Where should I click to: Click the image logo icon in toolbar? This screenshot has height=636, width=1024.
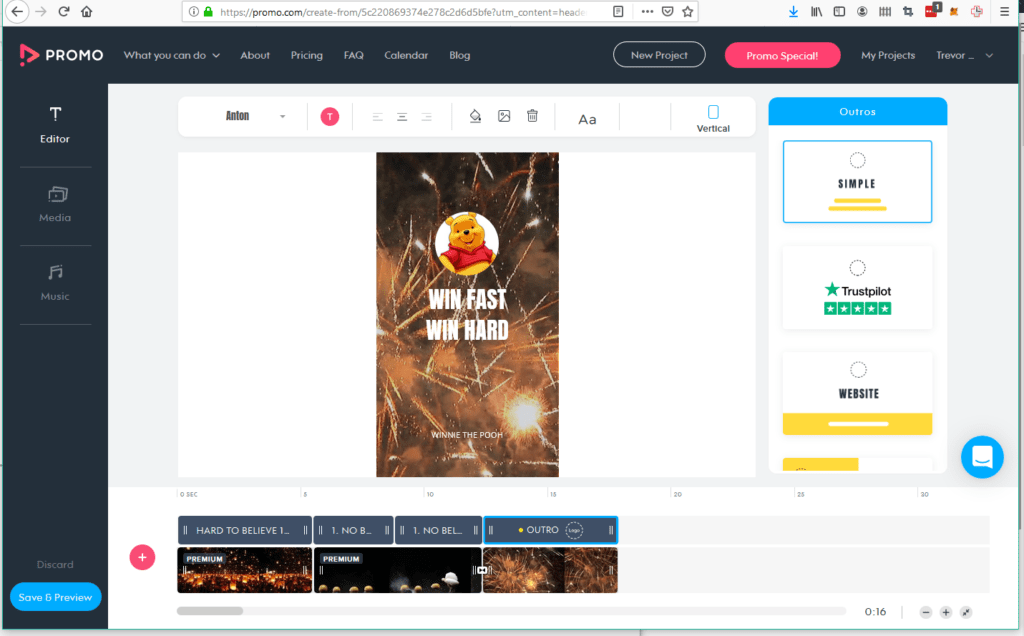coord(504,116)
